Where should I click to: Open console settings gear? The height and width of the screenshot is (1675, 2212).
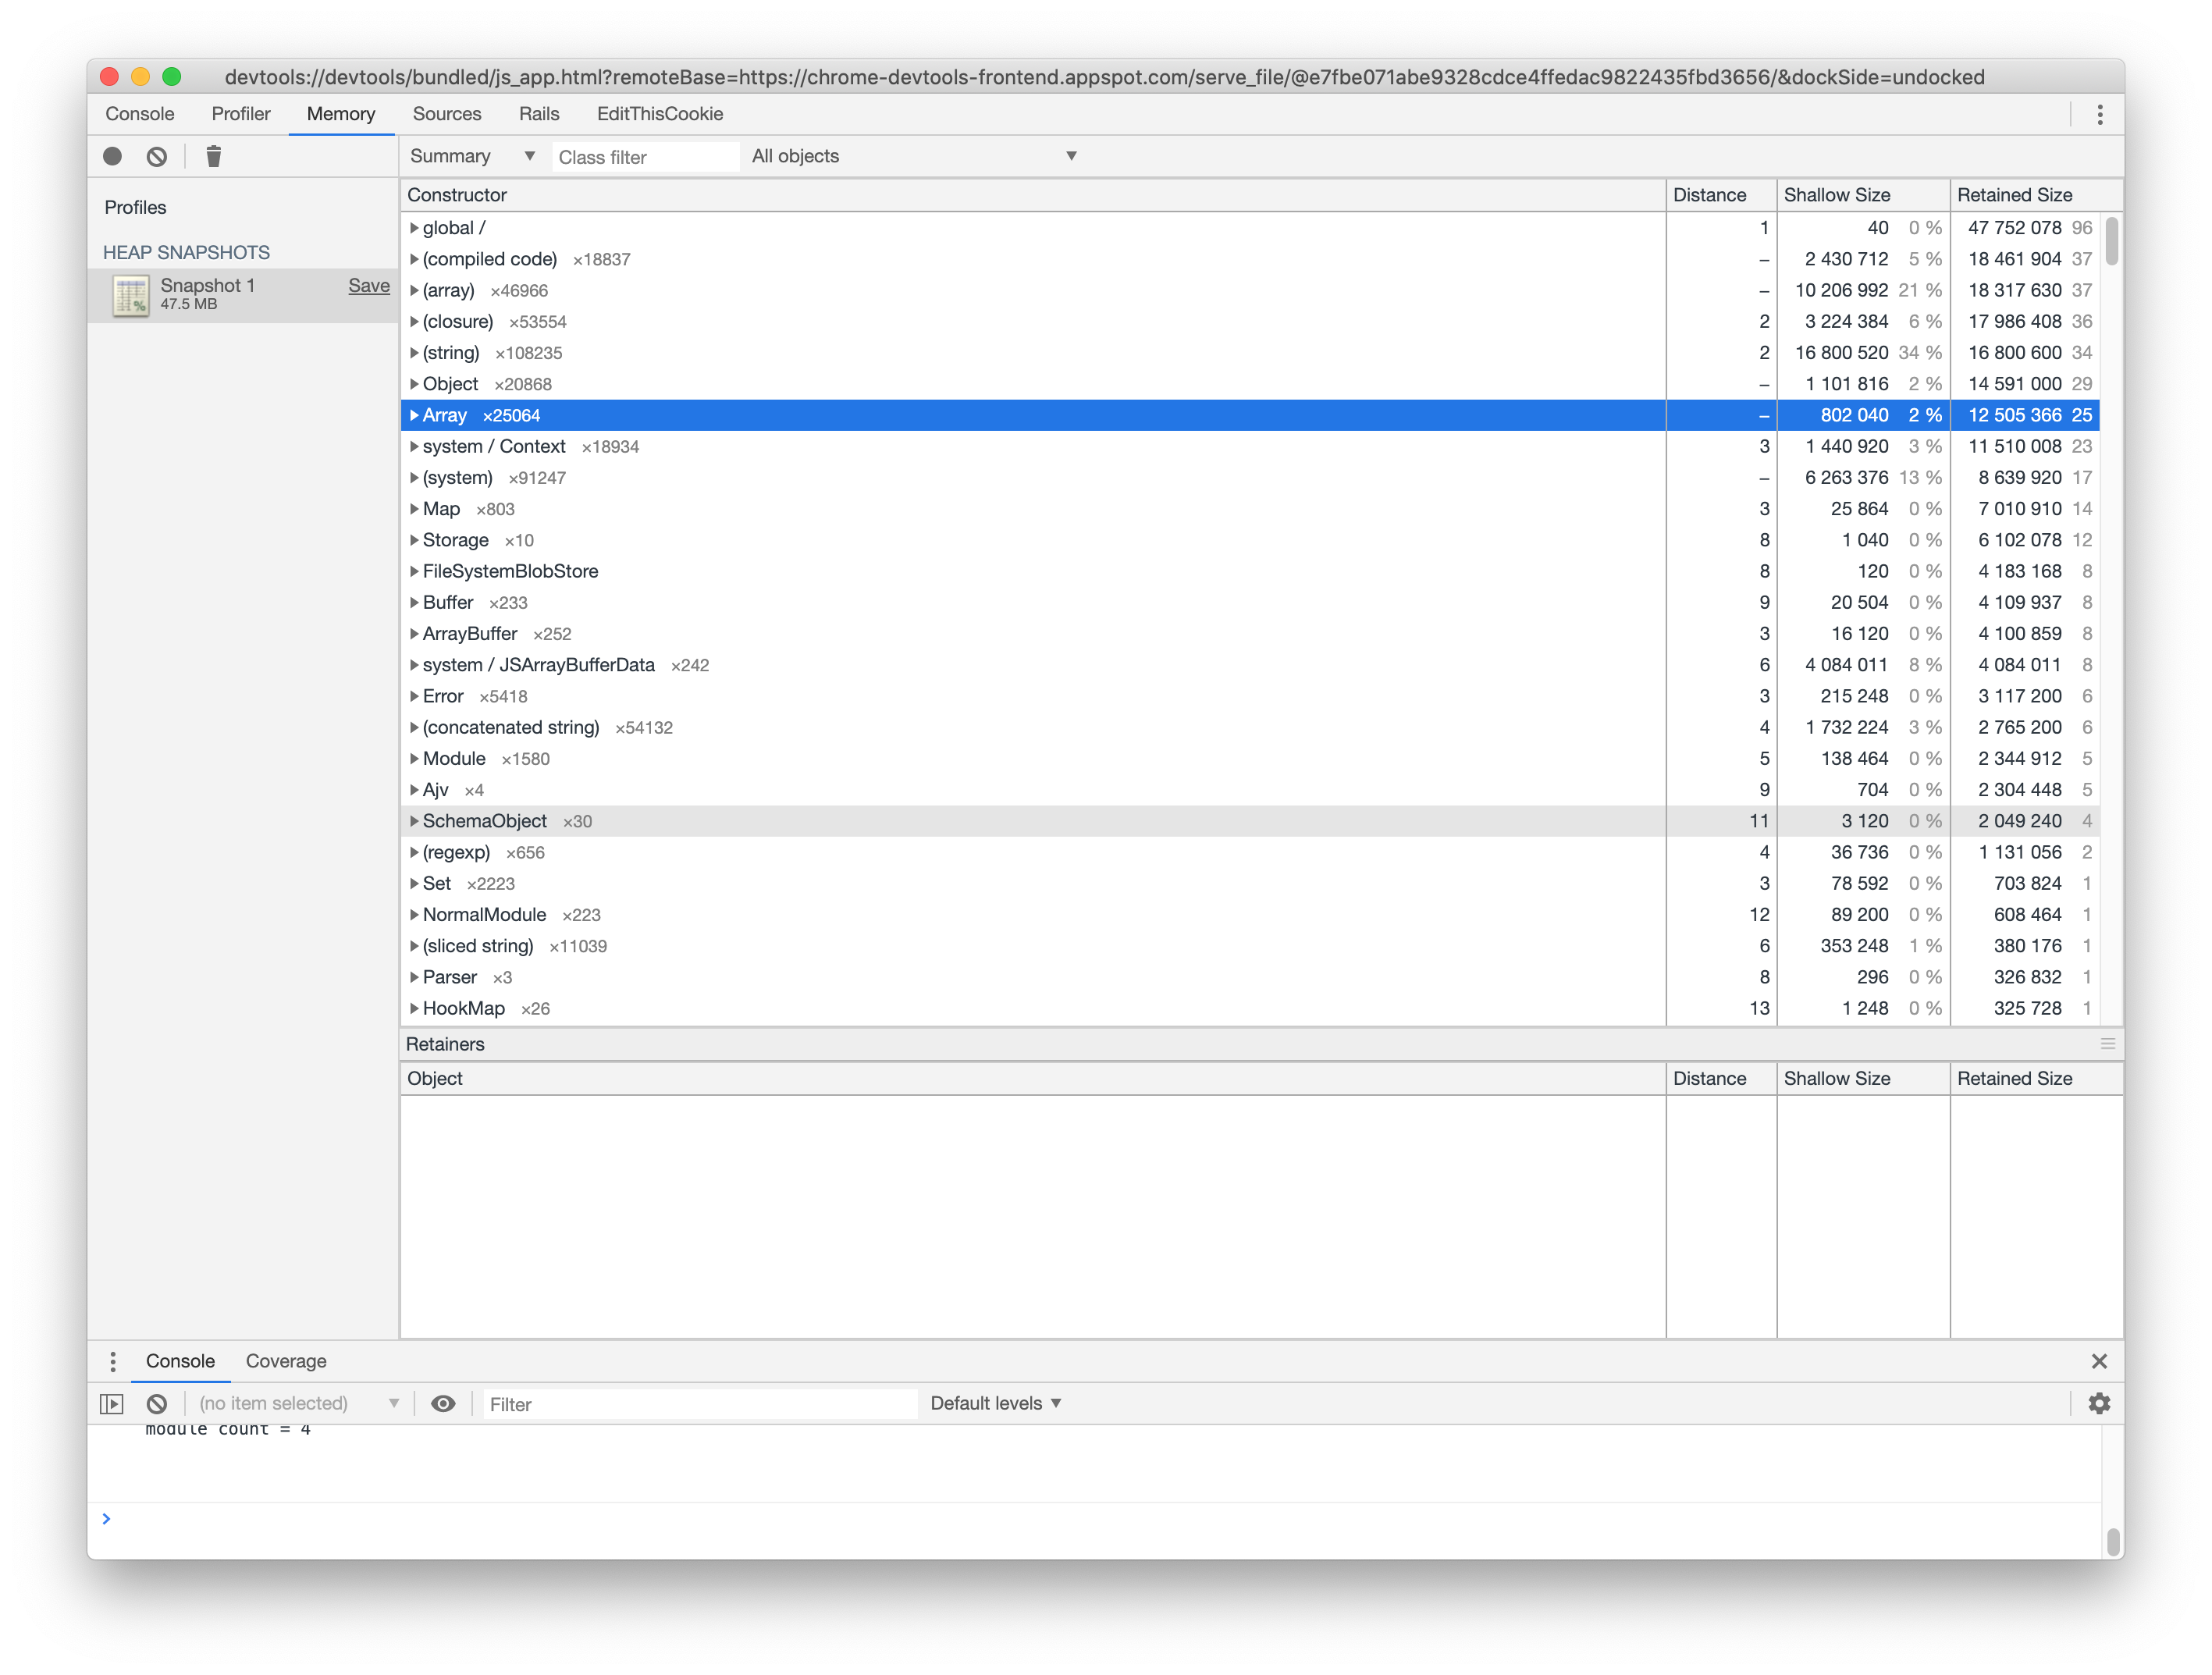pos(2099,1404)
